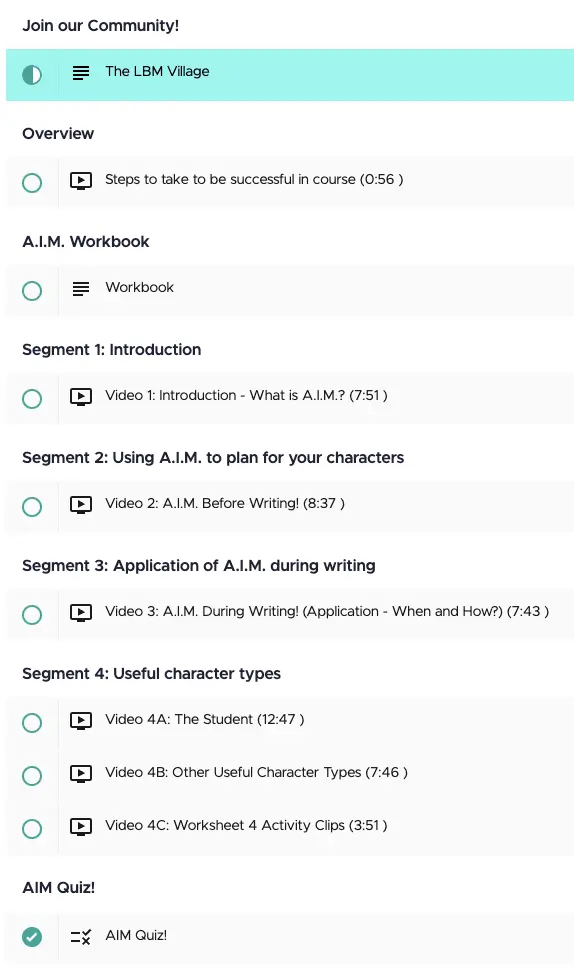Select the highlighted The LBM Village row
The height and width of the screenshot is (974, 574).
pyautogui.click(x=290, y=75)
